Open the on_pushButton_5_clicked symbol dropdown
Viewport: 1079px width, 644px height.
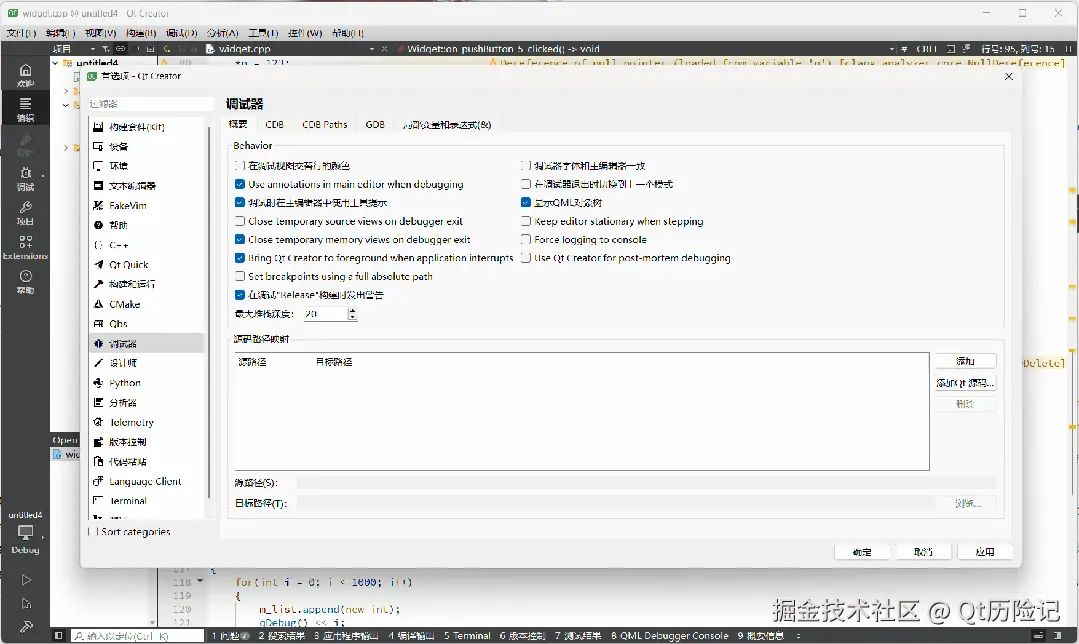(891, 49)
